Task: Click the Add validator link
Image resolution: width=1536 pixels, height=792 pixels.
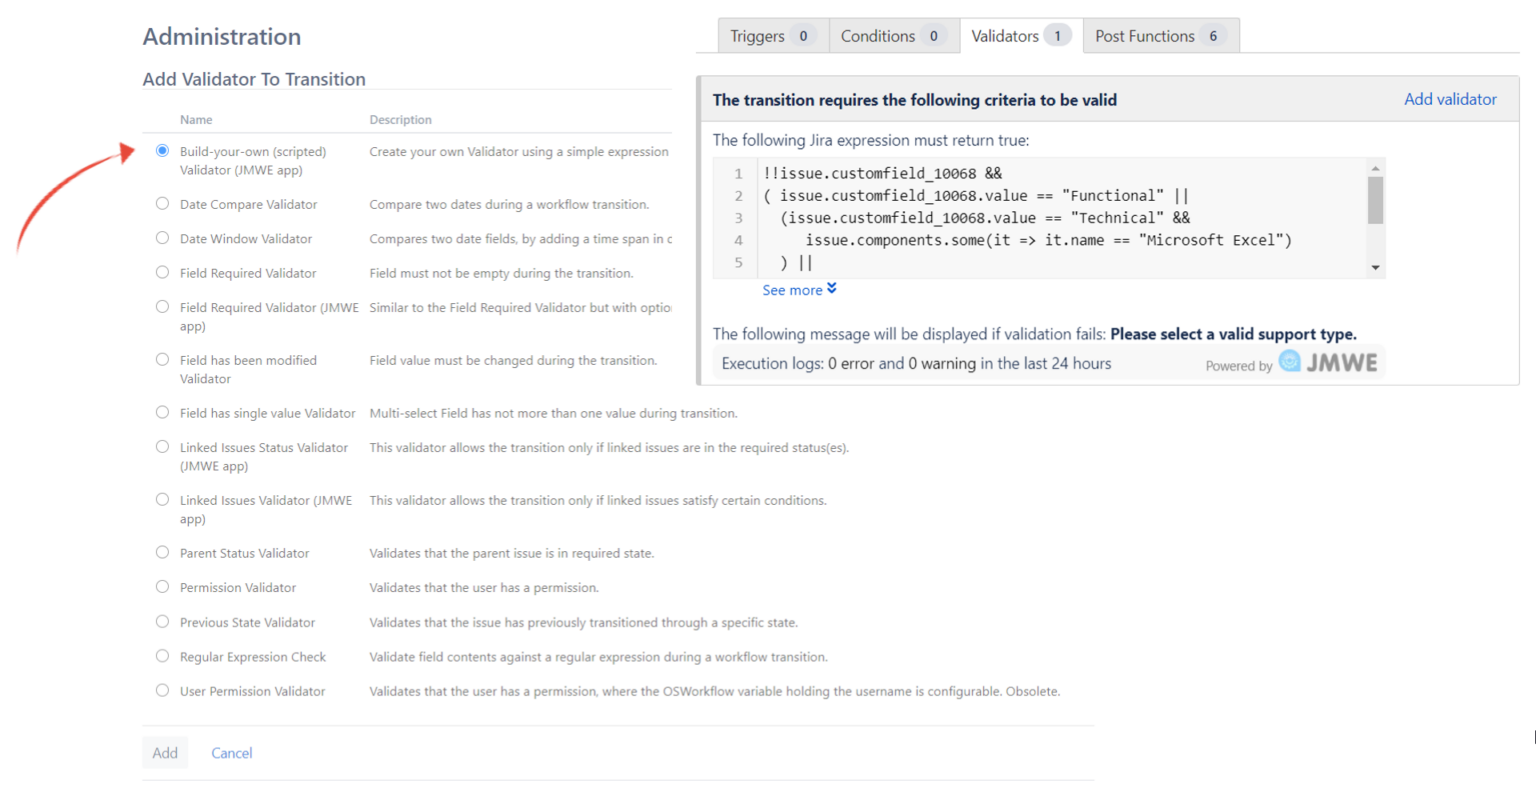Action: pyautogui.click(x=1450, y=99)
